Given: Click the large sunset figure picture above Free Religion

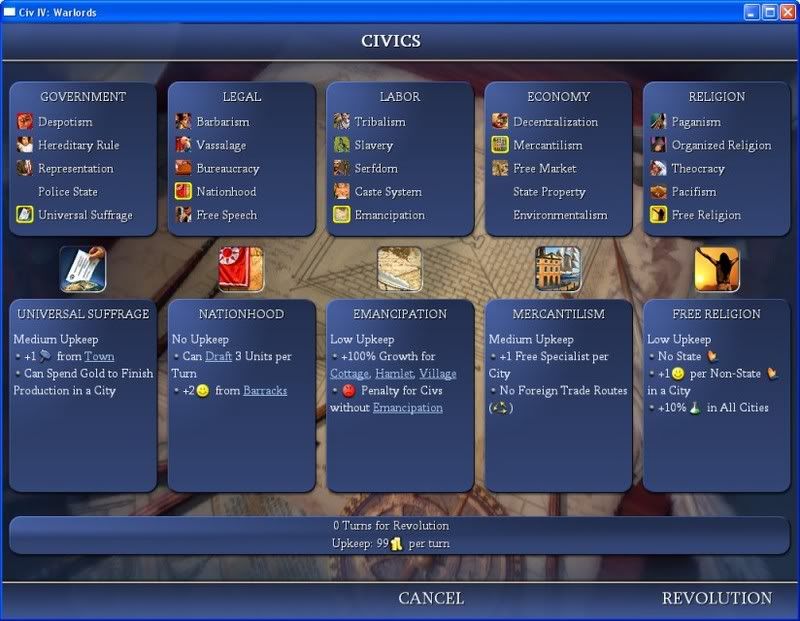Looking at the screenshot, I should click(x=717, y=269).
